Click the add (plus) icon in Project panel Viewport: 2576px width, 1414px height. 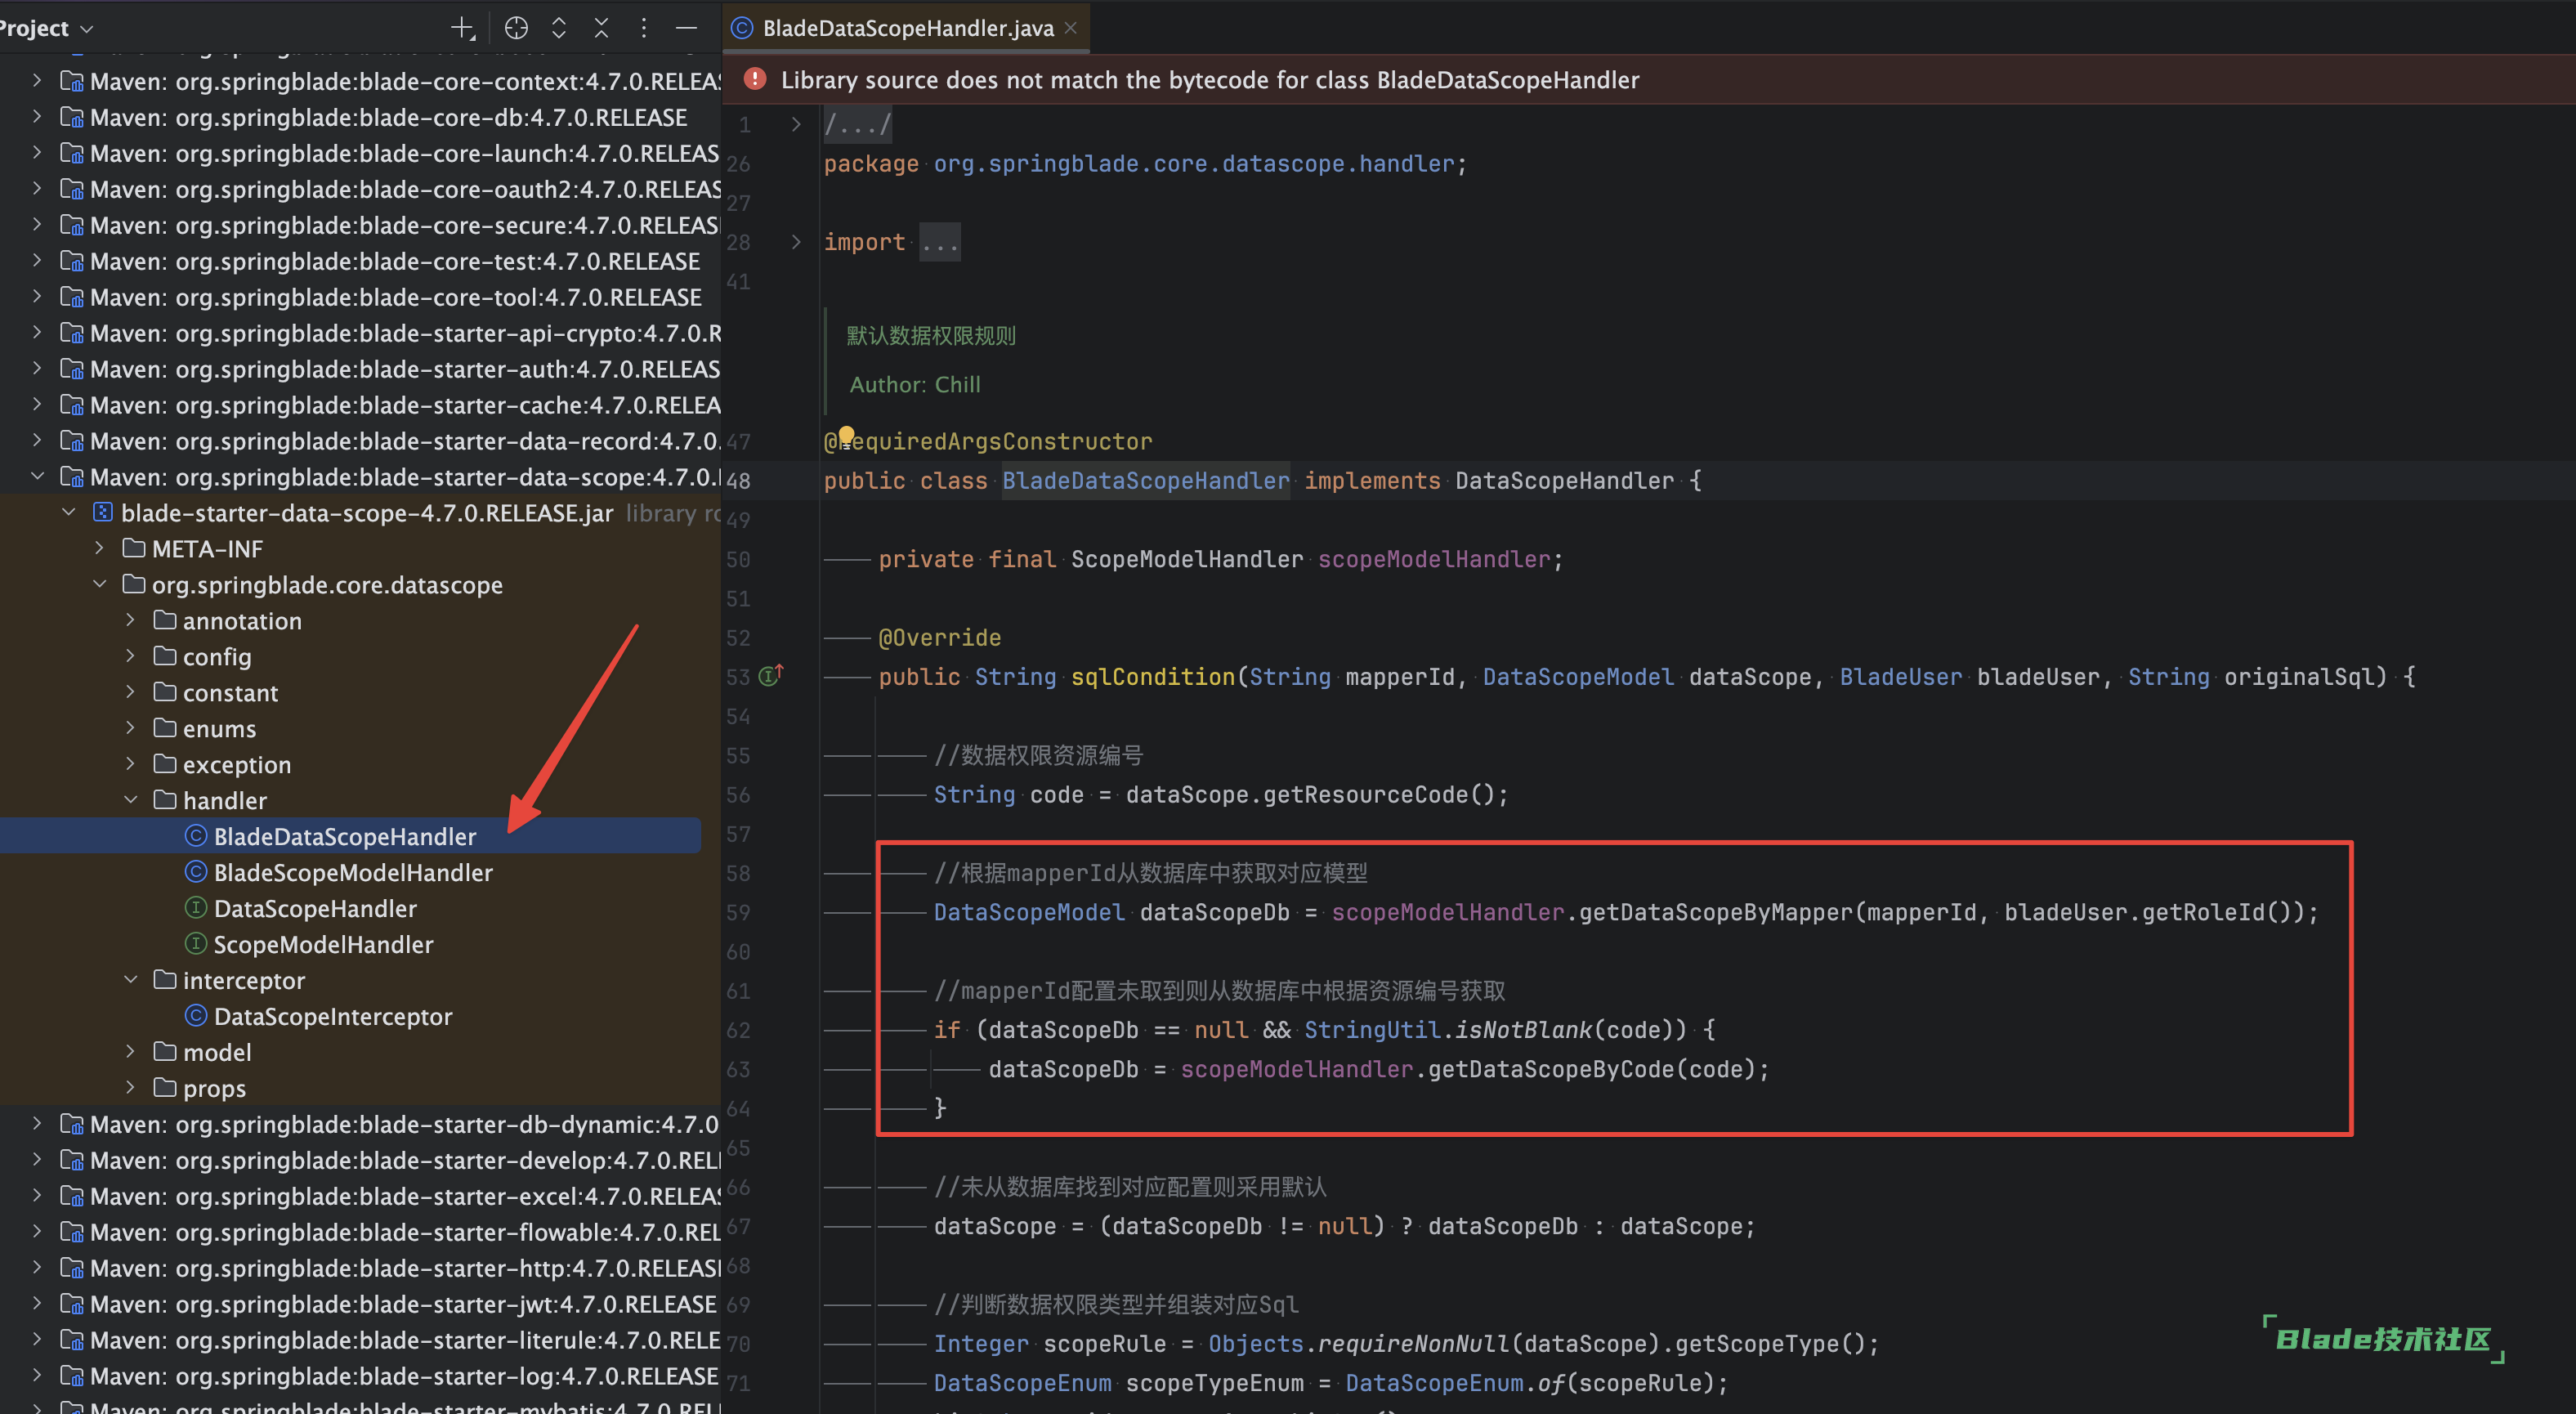(462, 28)
